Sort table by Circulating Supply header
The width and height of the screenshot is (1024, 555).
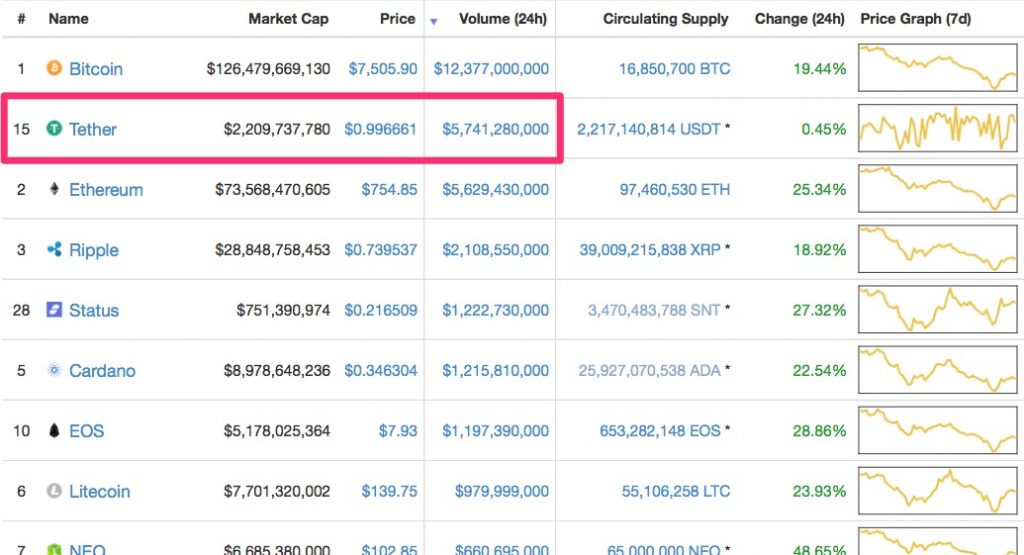click(665, 19)
